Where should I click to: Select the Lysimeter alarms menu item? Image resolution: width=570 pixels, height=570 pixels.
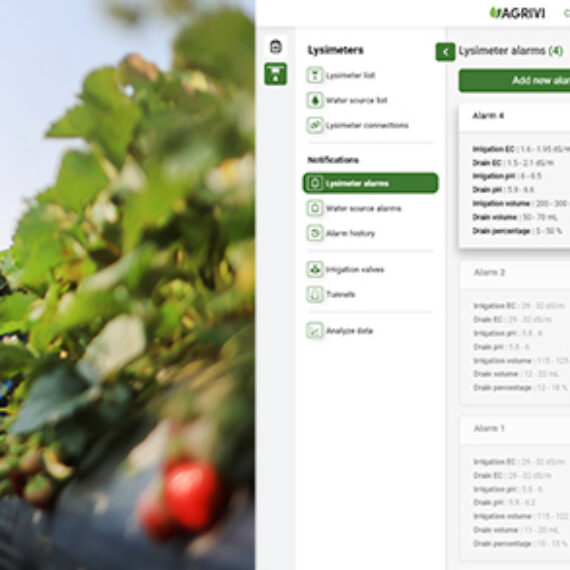(370, 183)
